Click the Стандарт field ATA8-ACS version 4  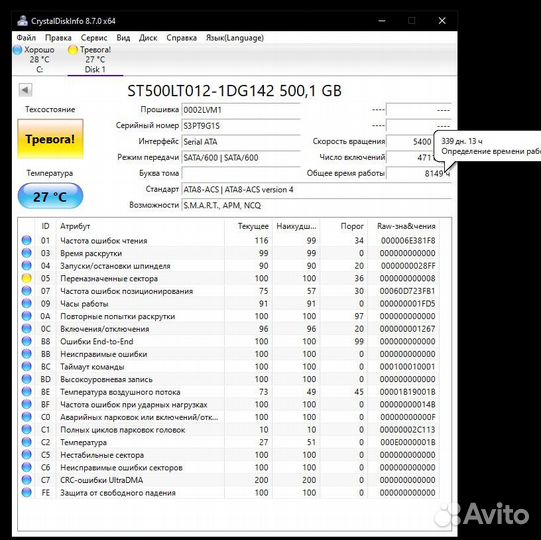coord(316,189)
